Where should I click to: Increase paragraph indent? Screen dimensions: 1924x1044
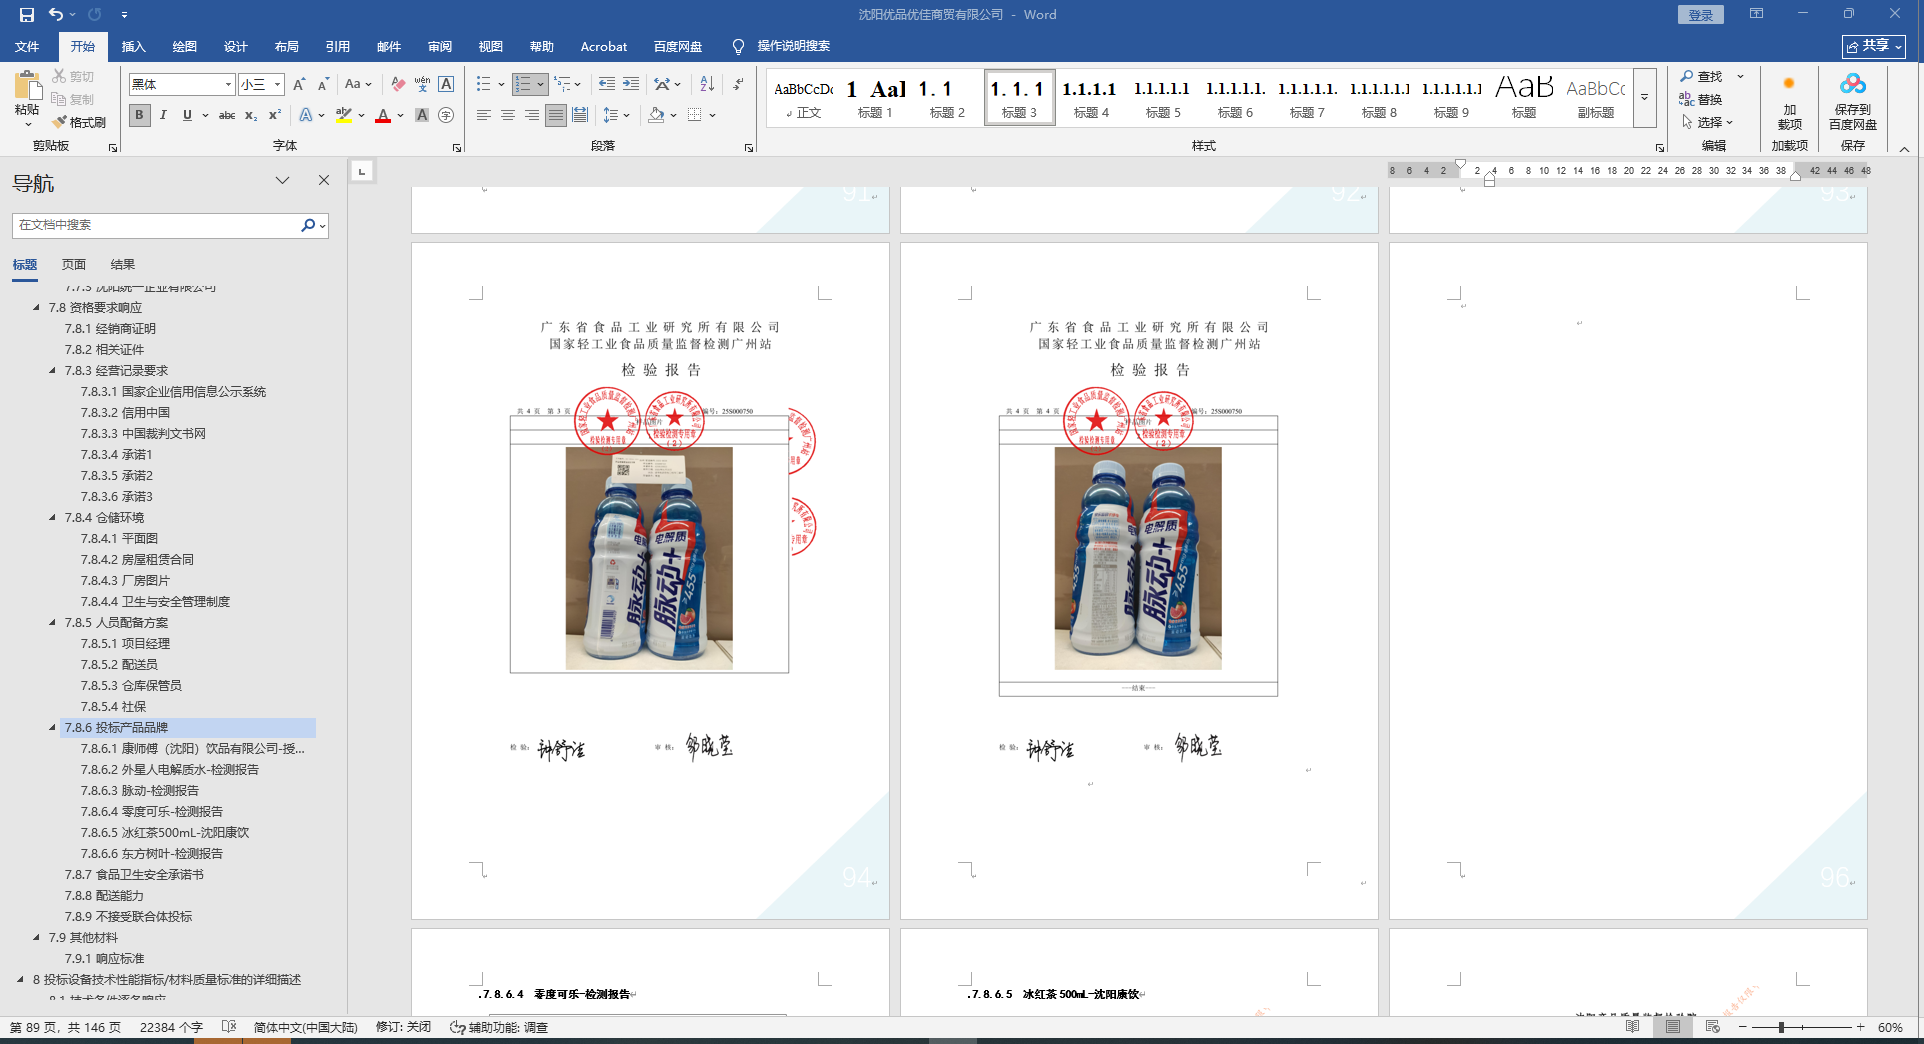pyautogui.click(x=631, y=85)
